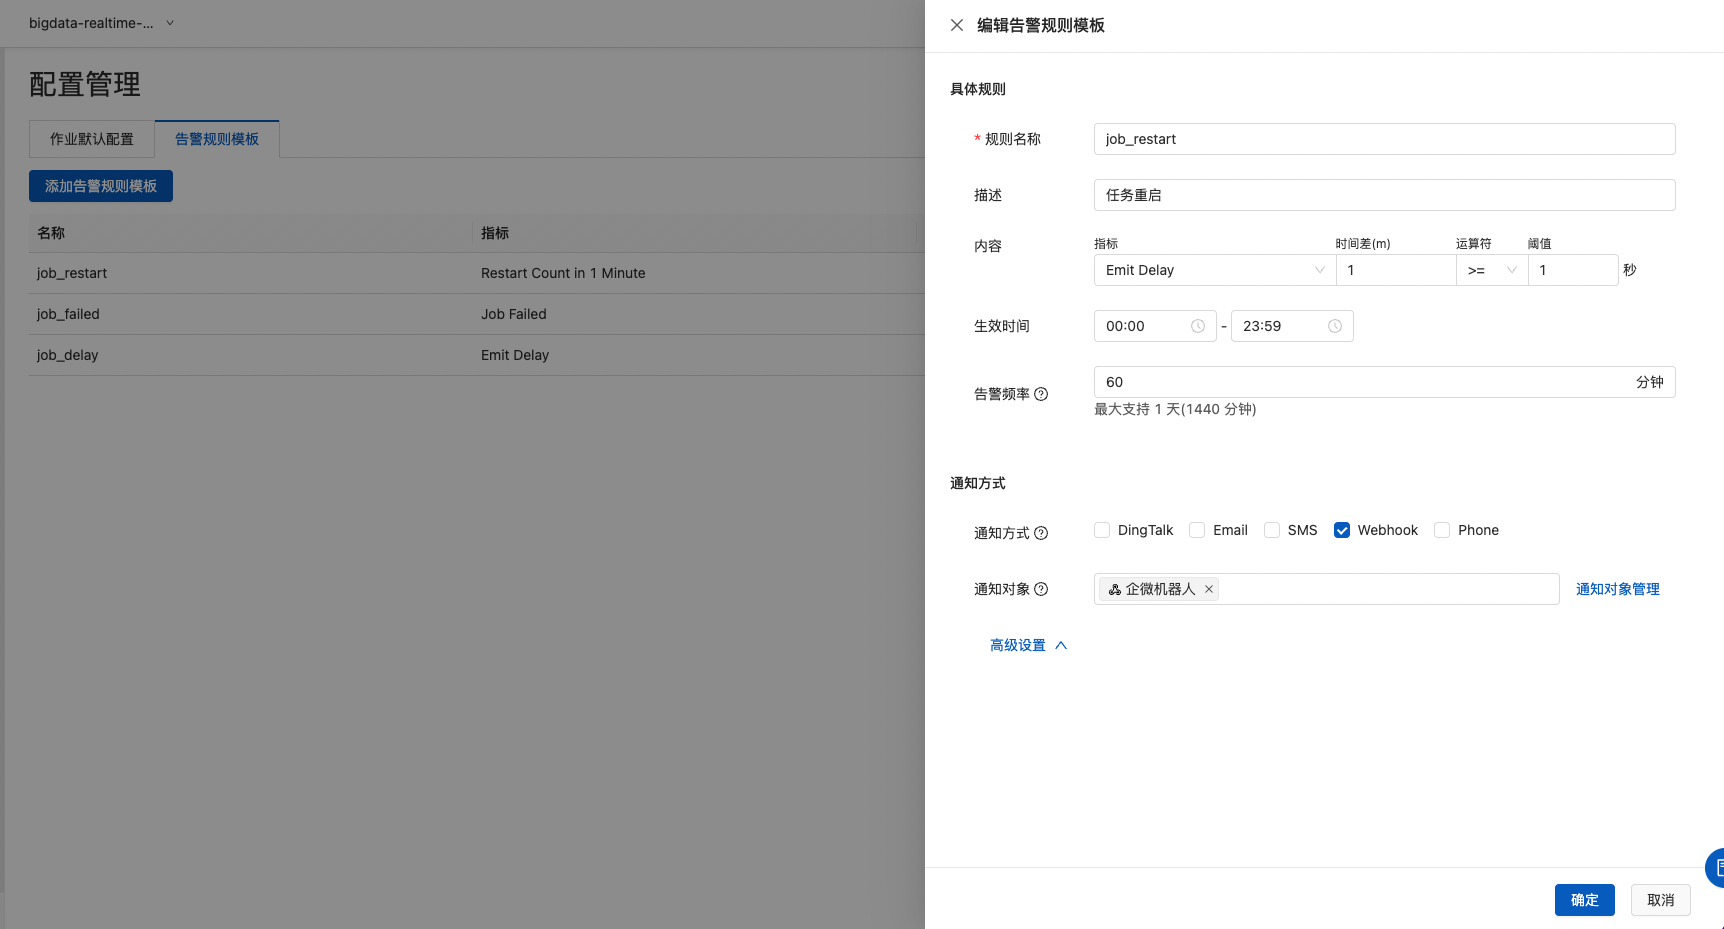
Task: Click the 00:00 start time input
Action: coord(1155,326)
